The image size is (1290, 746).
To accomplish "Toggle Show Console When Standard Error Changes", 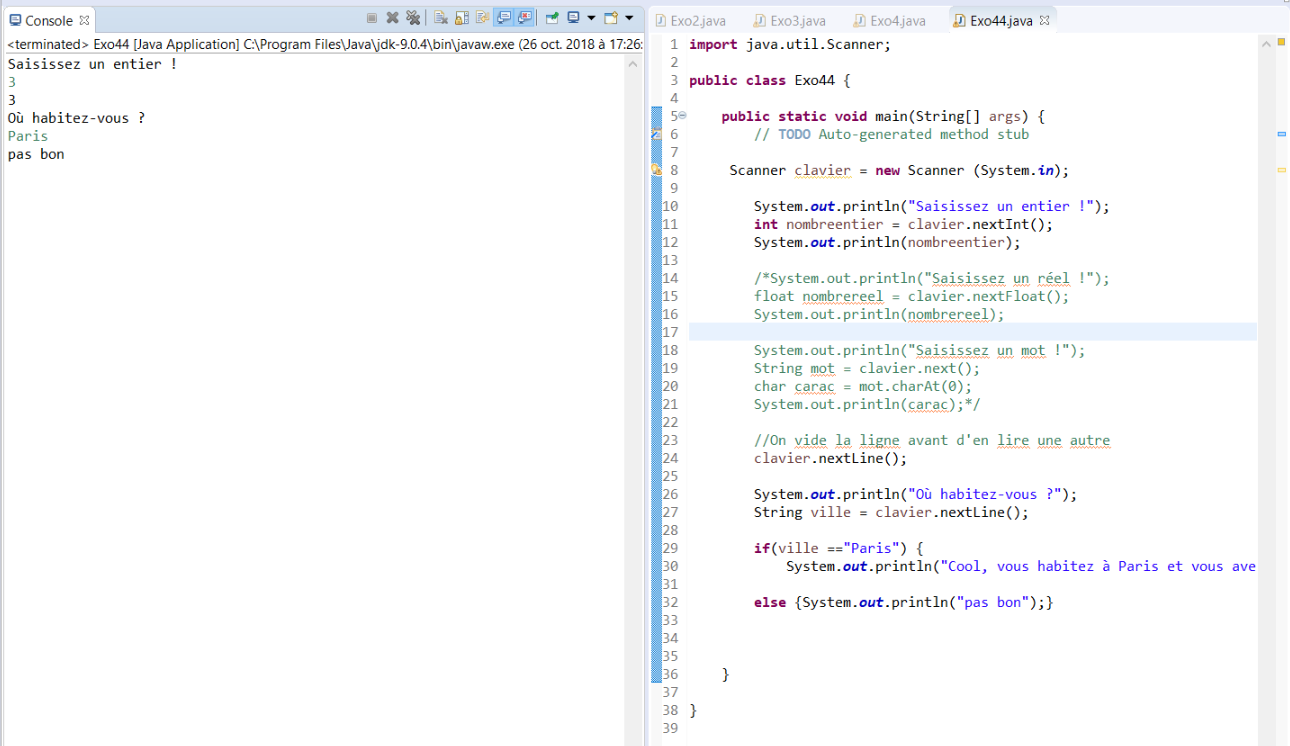I will coord(524,18).
